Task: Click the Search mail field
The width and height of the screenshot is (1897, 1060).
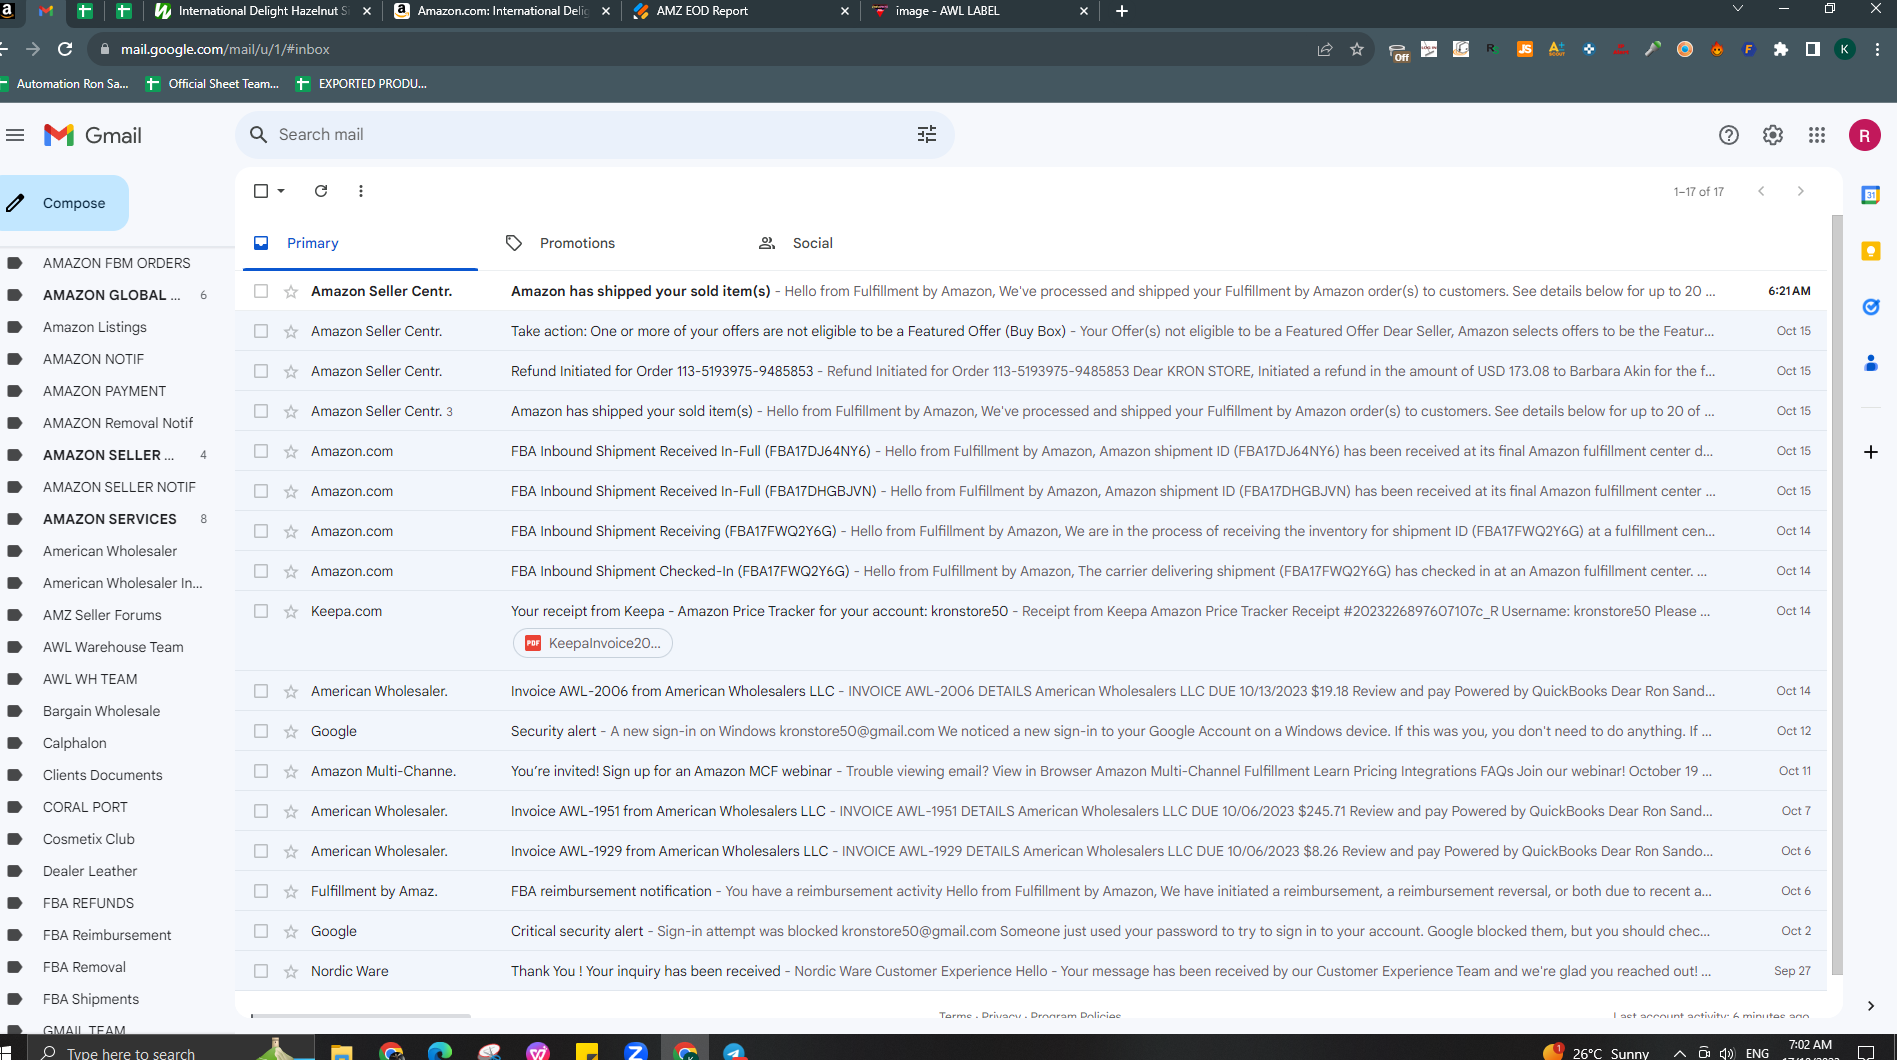Action: click(595, 135)
